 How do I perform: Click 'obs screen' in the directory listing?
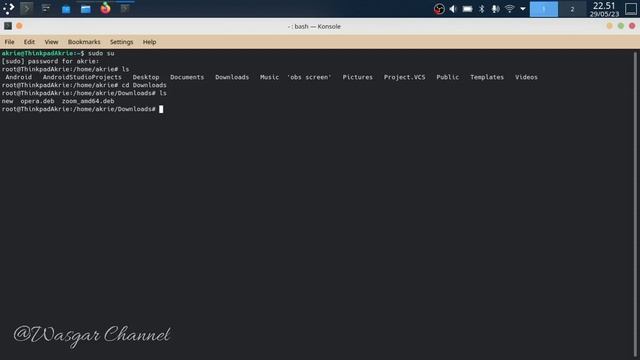click(309, 77)
